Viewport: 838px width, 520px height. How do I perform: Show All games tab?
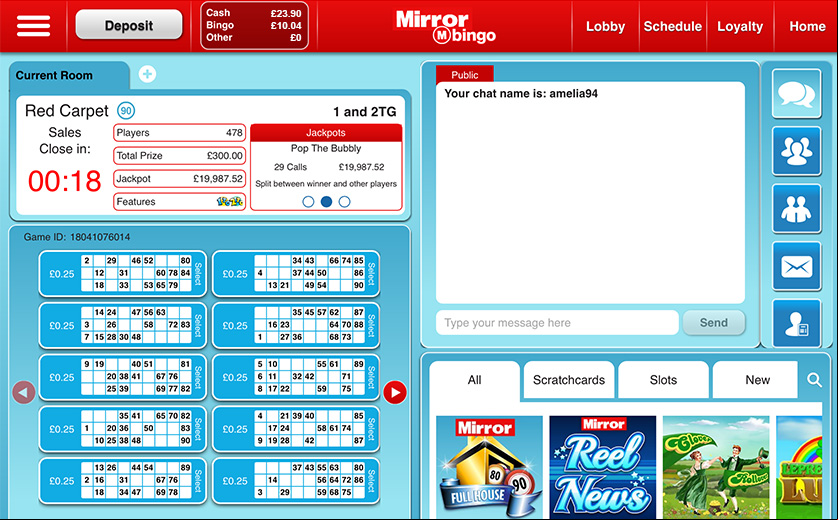click(474, 380)
